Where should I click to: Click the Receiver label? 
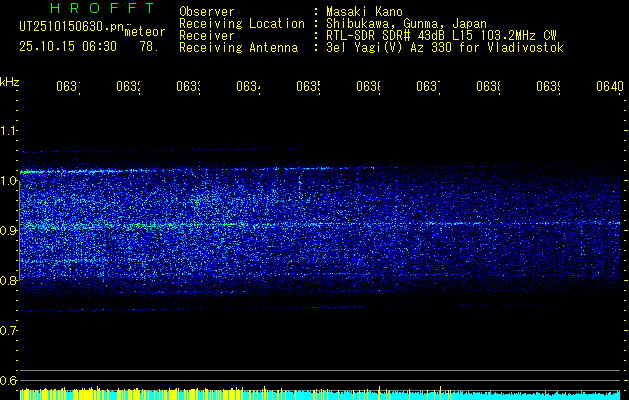point(207,36)
